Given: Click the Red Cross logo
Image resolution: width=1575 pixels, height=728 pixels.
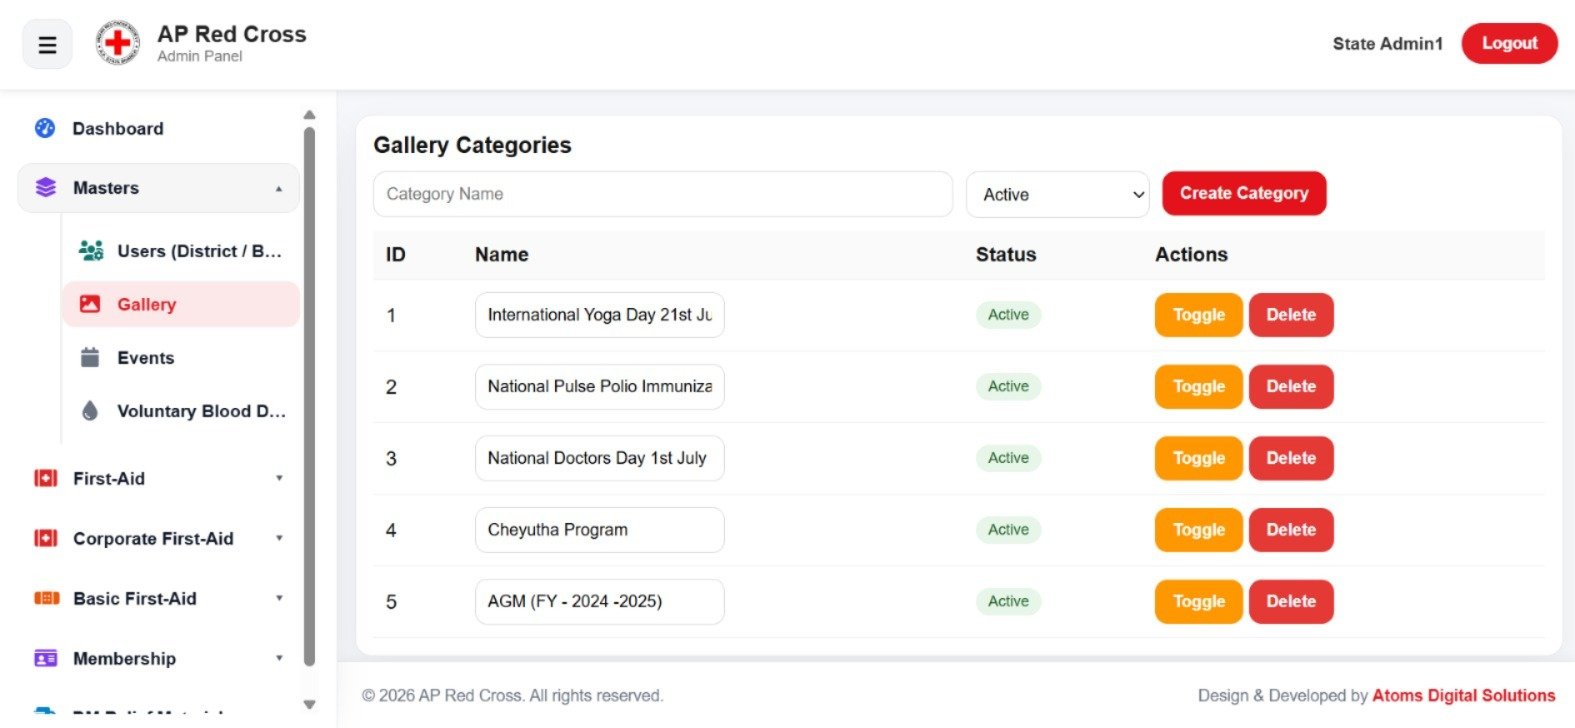Looking at the screenshot, I should [x=118, y=43].
